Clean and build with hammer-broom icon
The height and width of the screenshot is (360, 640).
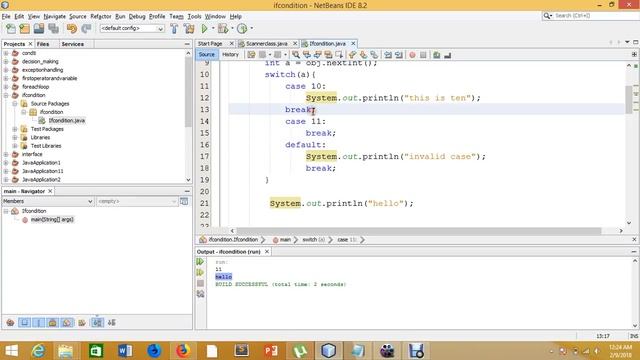(189, 29)
